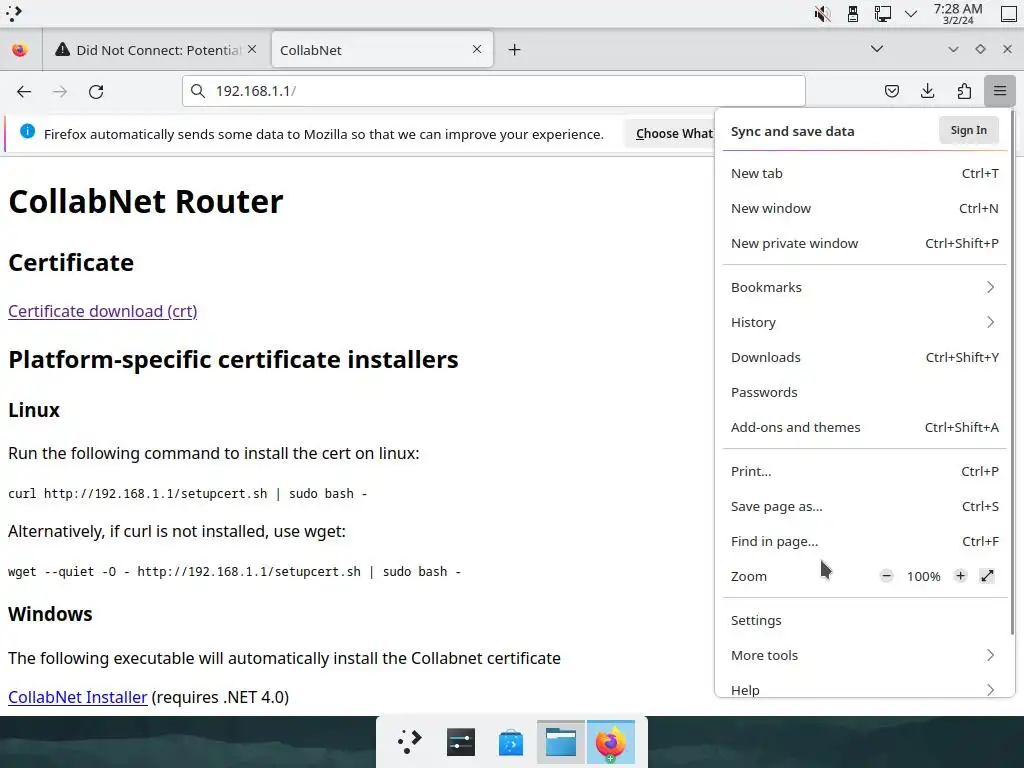Click the search magnifier in the address bar

click(x=198, y=91)
